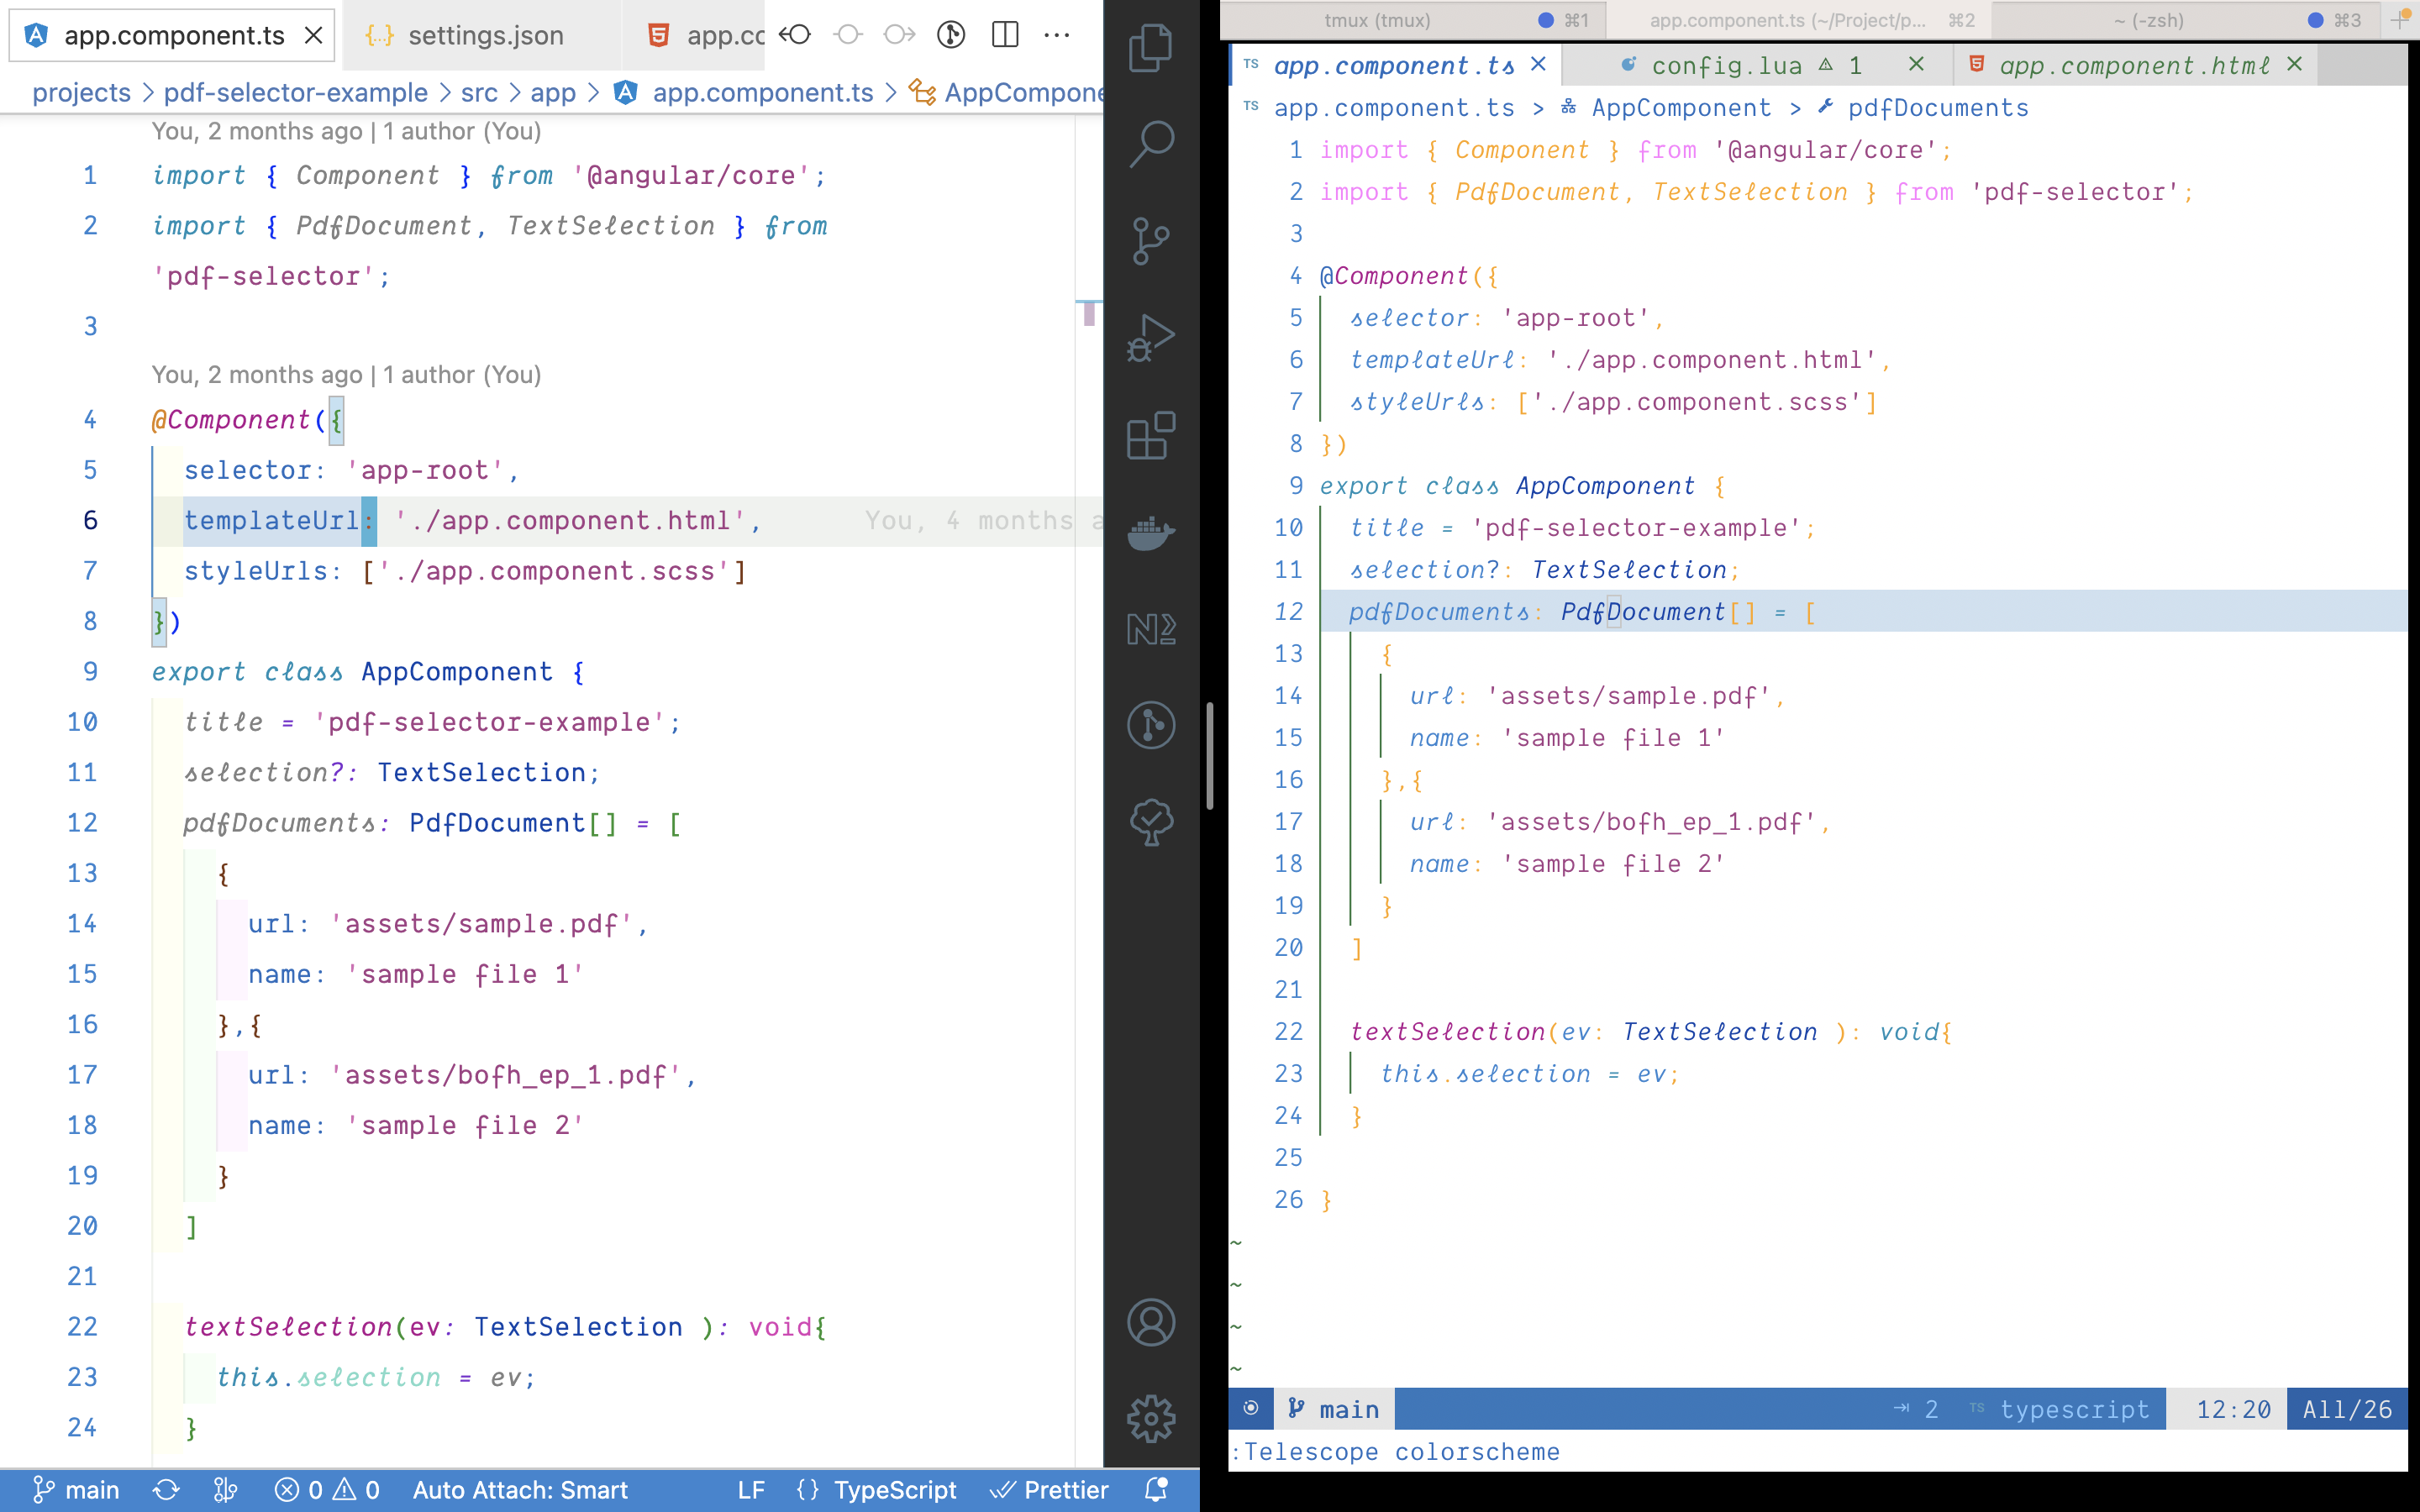Click the Prettier status item
The image size is (2420, 1512).
(1050, 1490)
